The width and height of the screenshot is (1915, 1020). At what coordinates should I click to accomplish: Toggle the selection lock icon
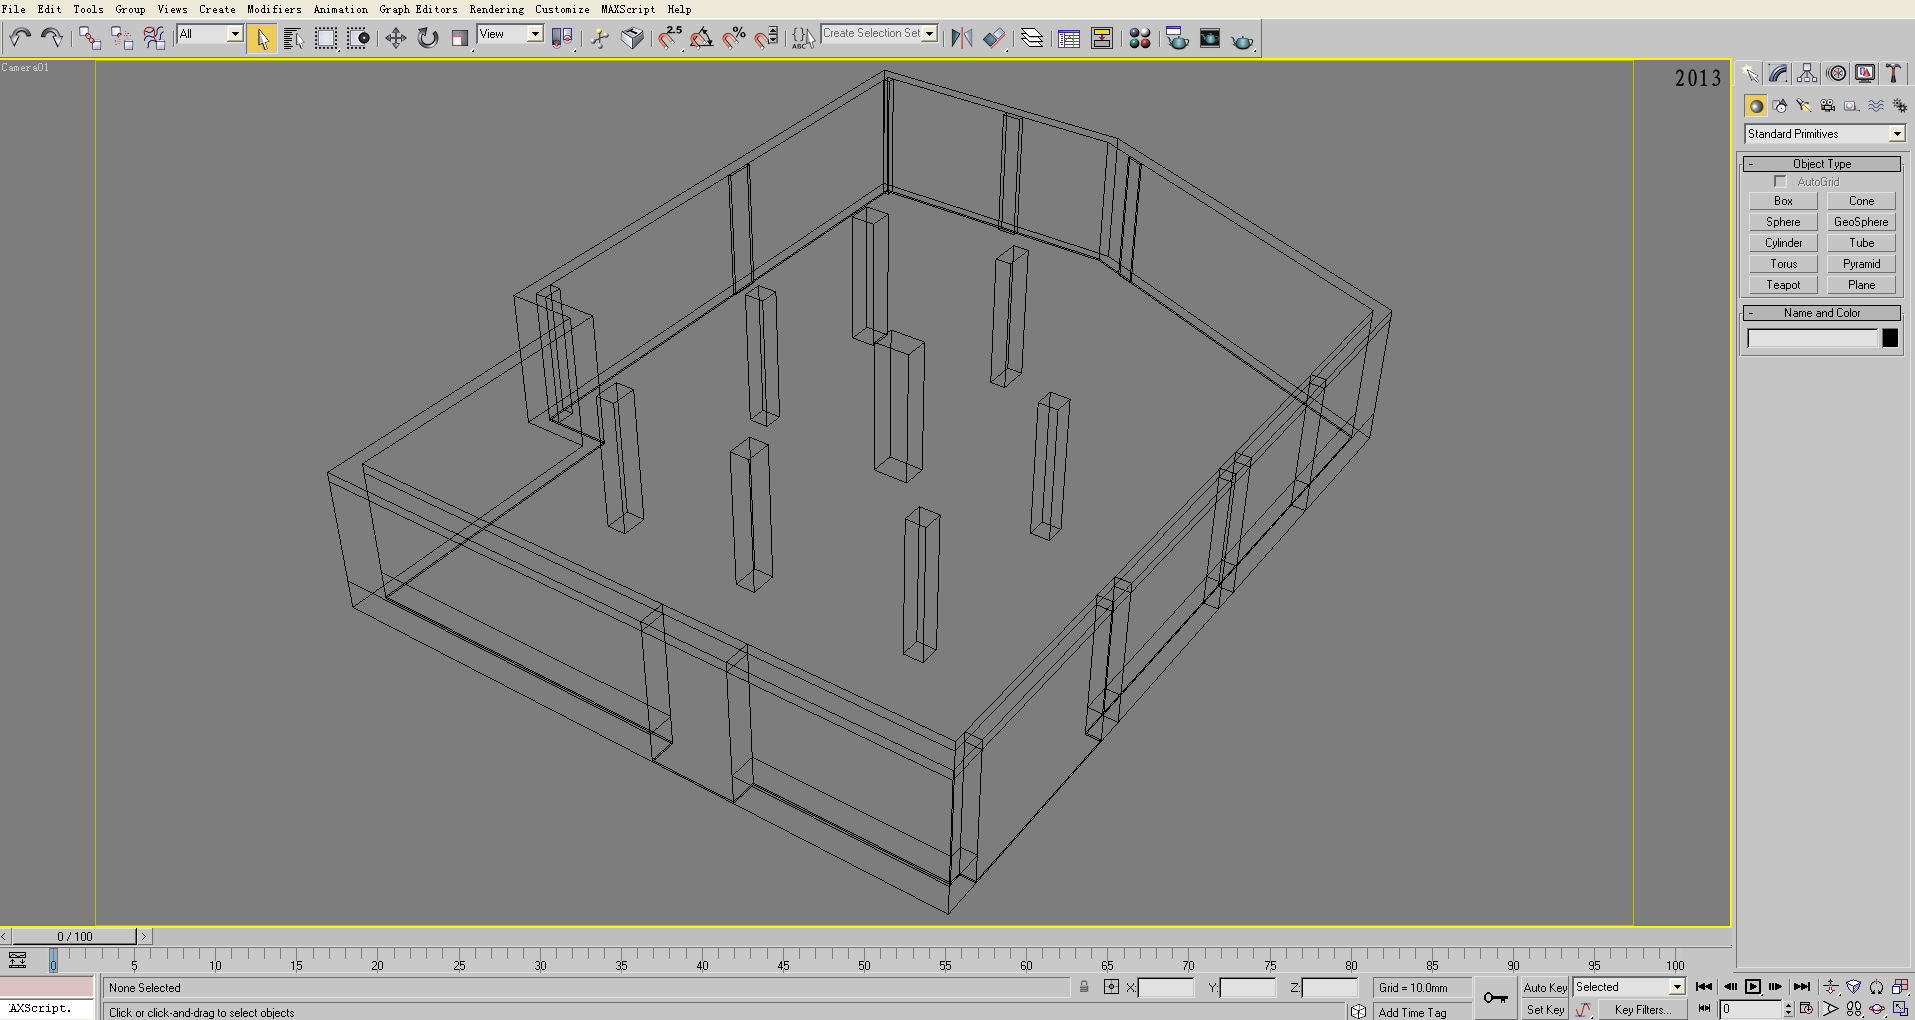click(1084, 987)
